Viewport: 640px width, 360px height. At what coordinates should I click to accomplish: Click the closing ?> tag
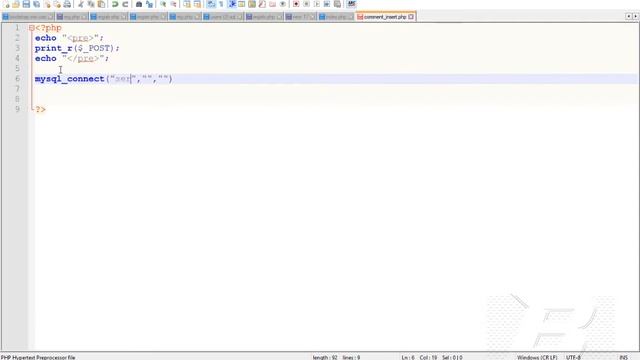tap(40, 109)
